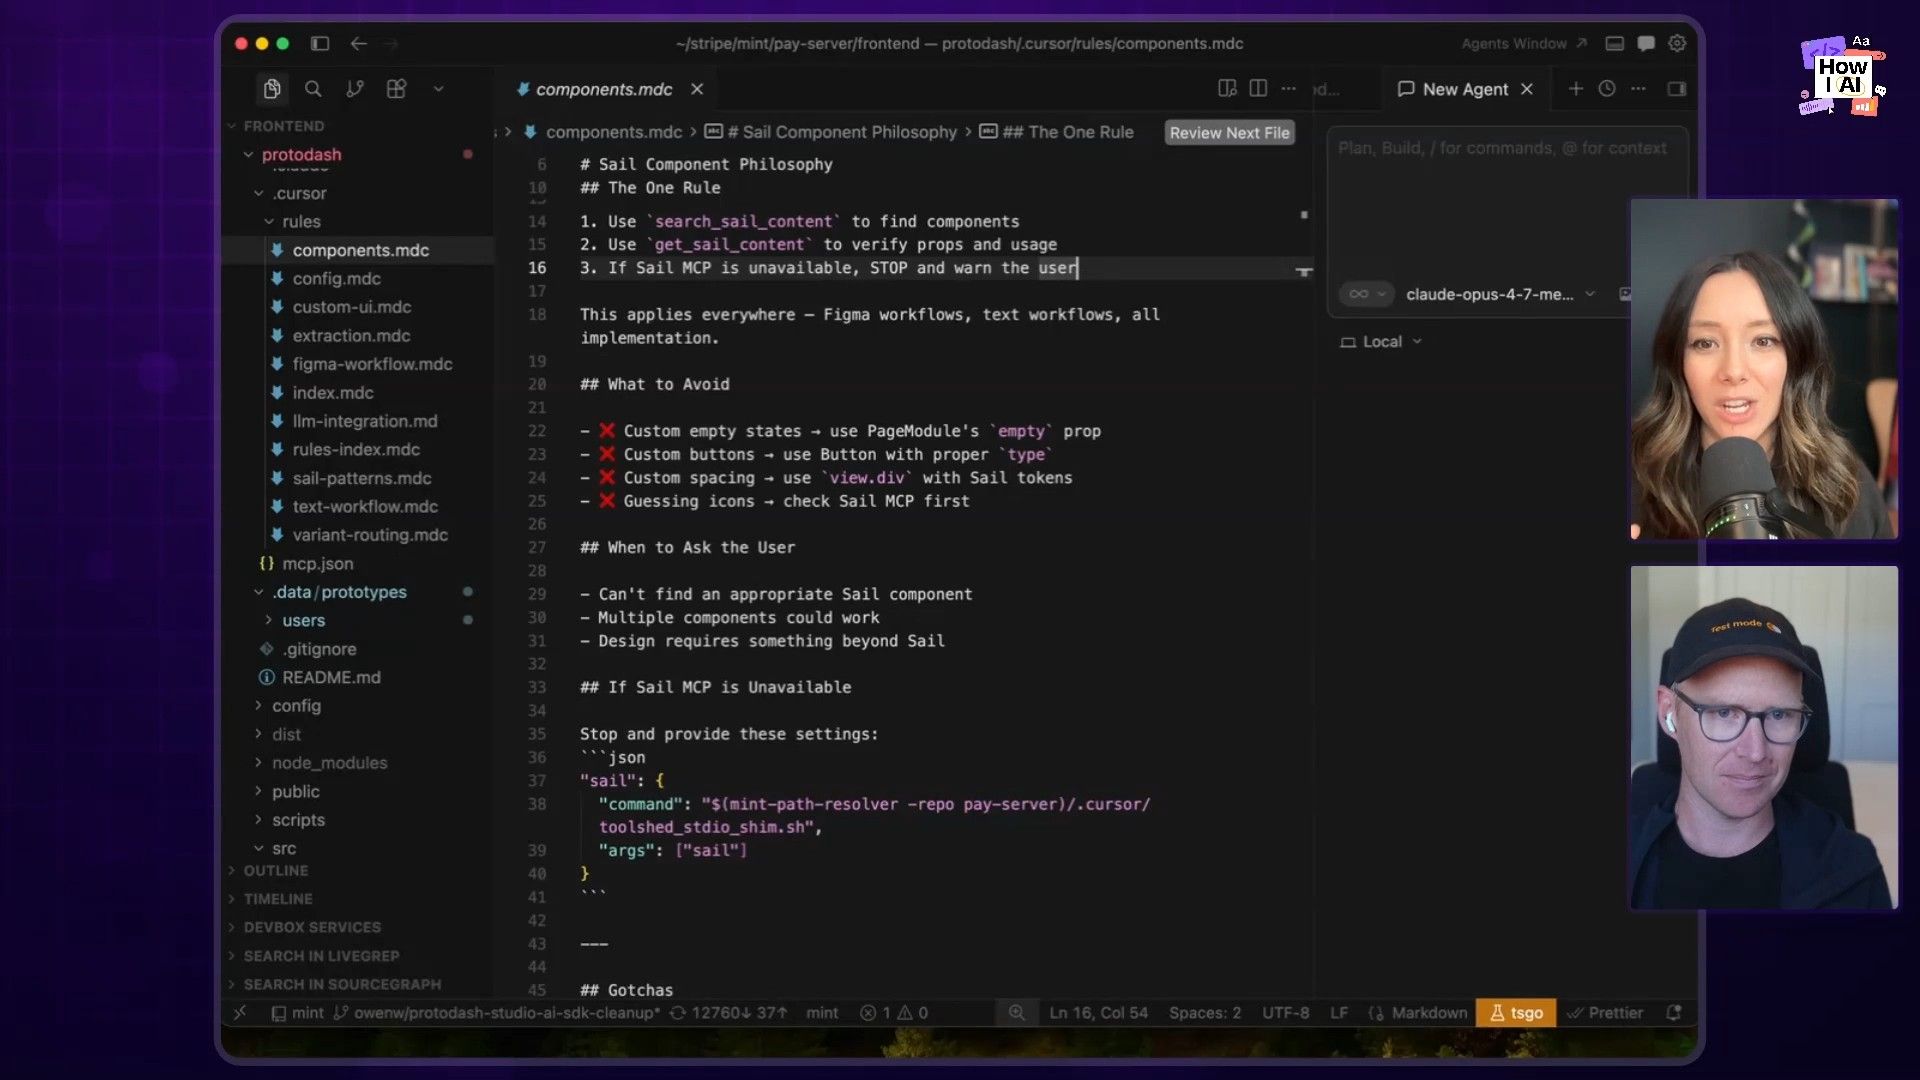Sync changes 12760 down 37 up
This screenshot has width=1920, height=1080.
[x=729, y=1013]
